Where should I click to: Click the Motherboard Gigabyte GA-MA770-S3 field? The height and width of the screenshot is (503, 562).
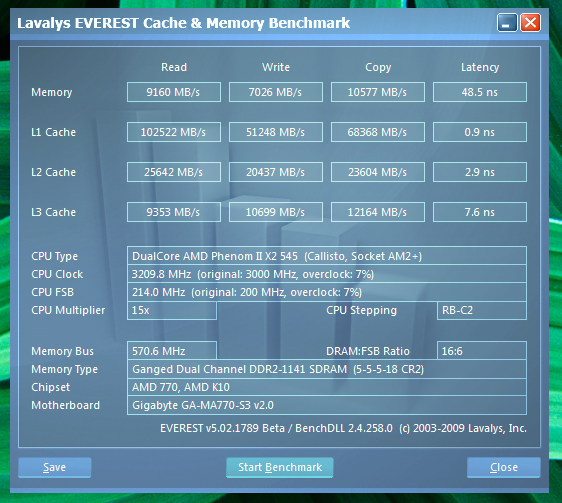tap(327, 405)
